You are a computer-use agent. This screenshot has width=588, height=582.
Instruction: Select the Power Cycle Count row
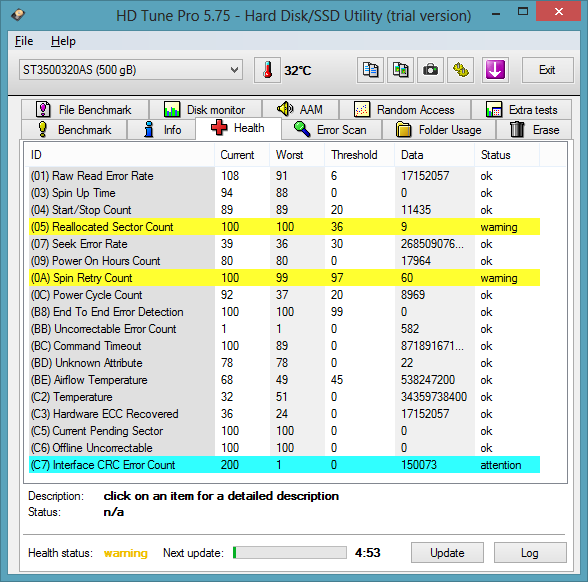[x=284, y=295]
